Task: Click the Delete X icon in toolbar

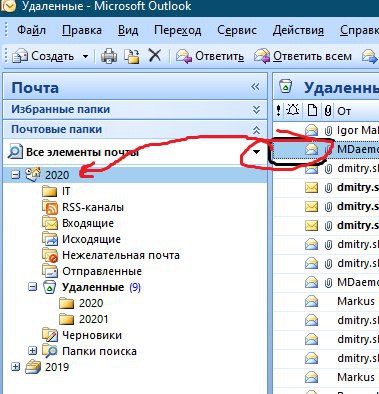Action: click(x=155, y=55)
